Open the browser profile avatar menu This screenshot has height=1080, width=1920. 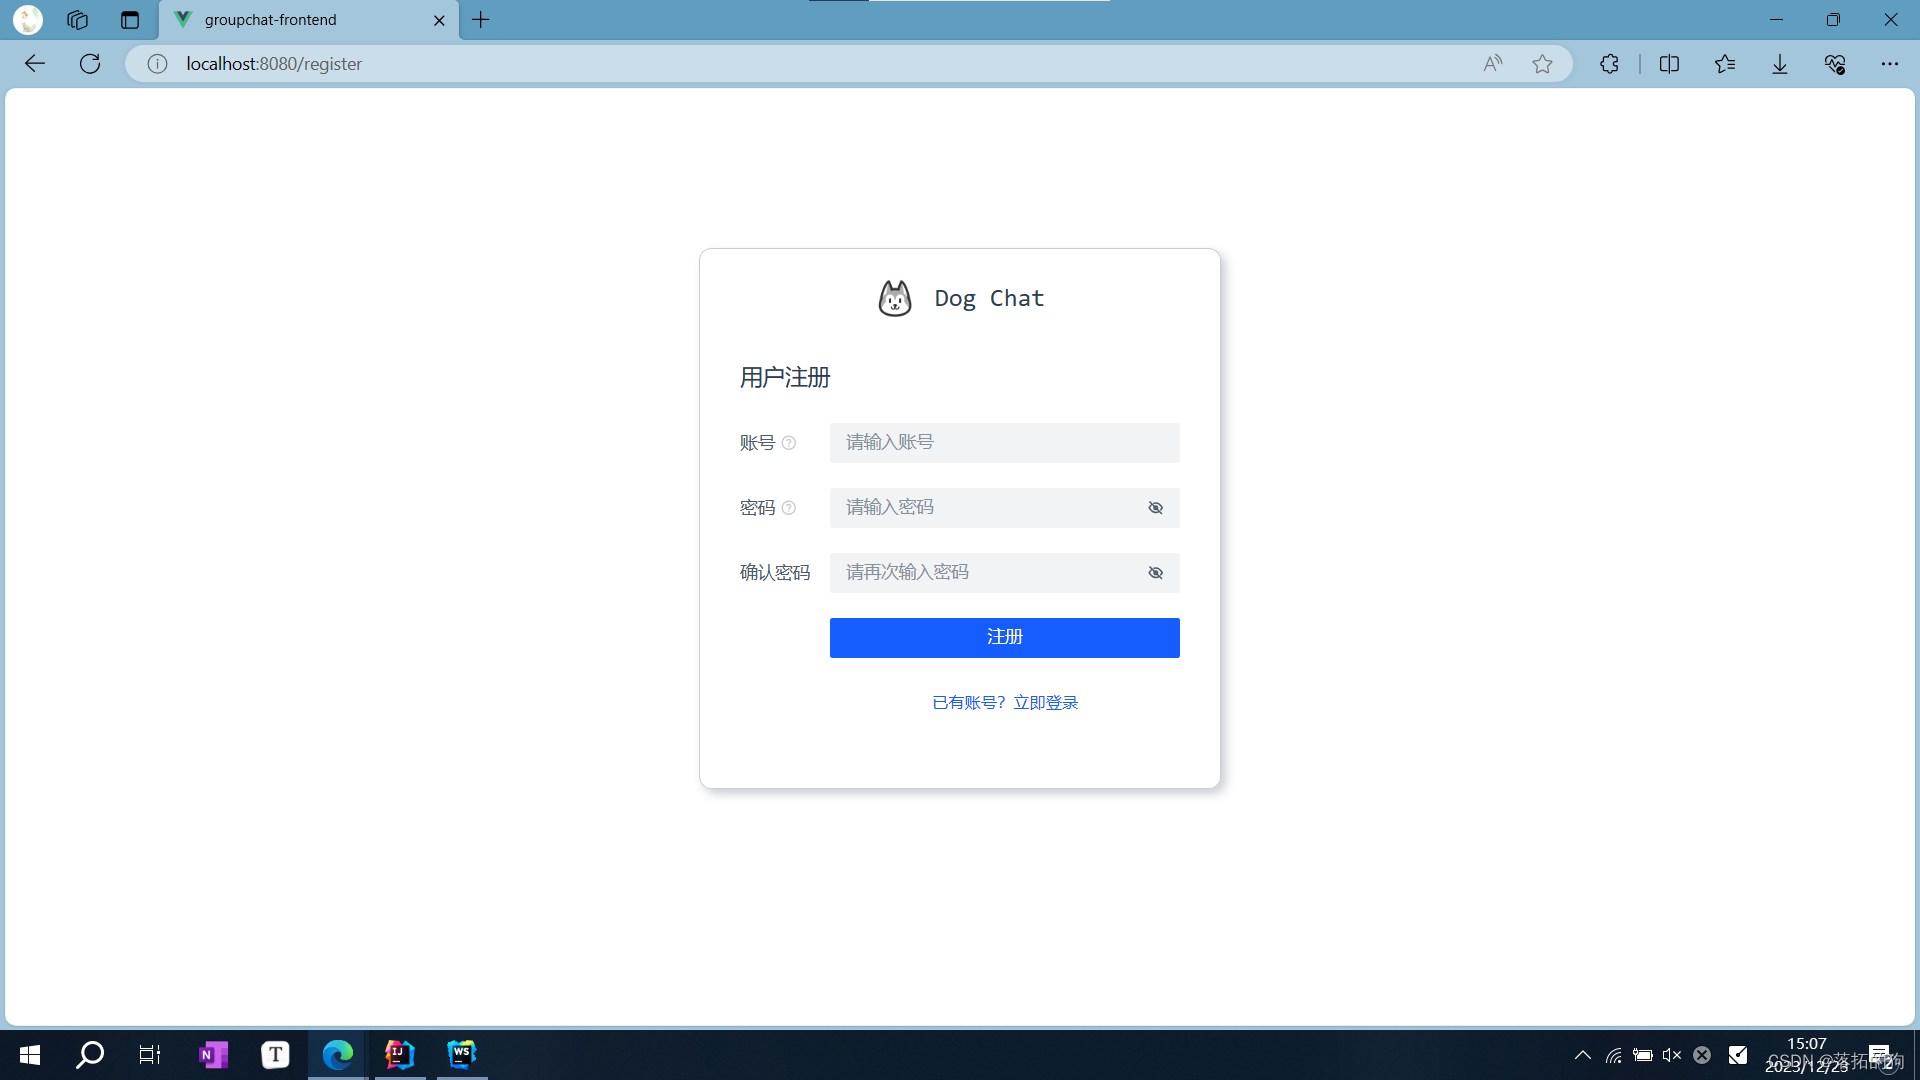(x=28, y=20)
